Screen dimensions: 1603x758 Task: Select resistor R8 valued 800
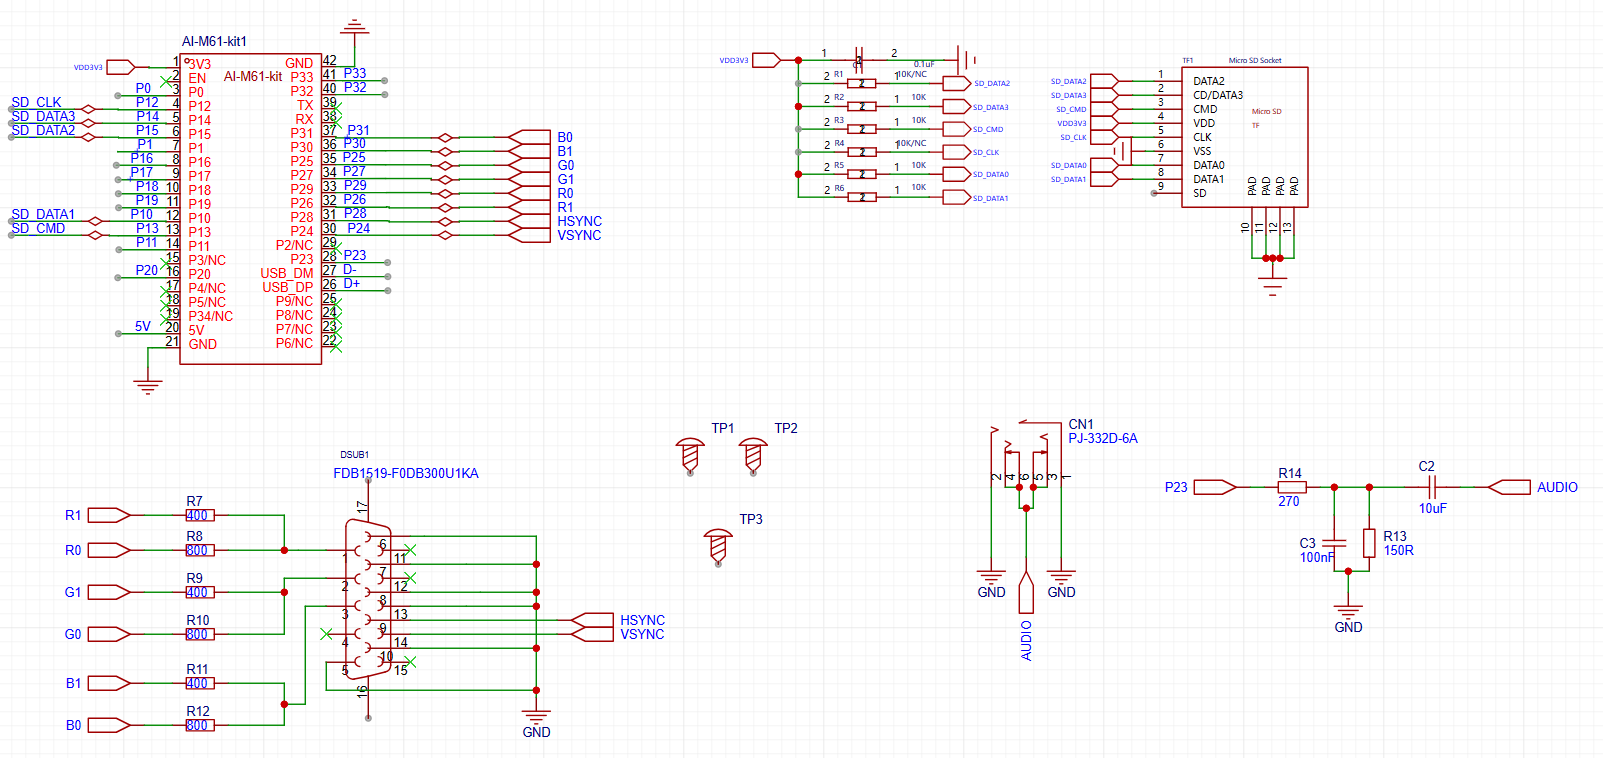199,550
